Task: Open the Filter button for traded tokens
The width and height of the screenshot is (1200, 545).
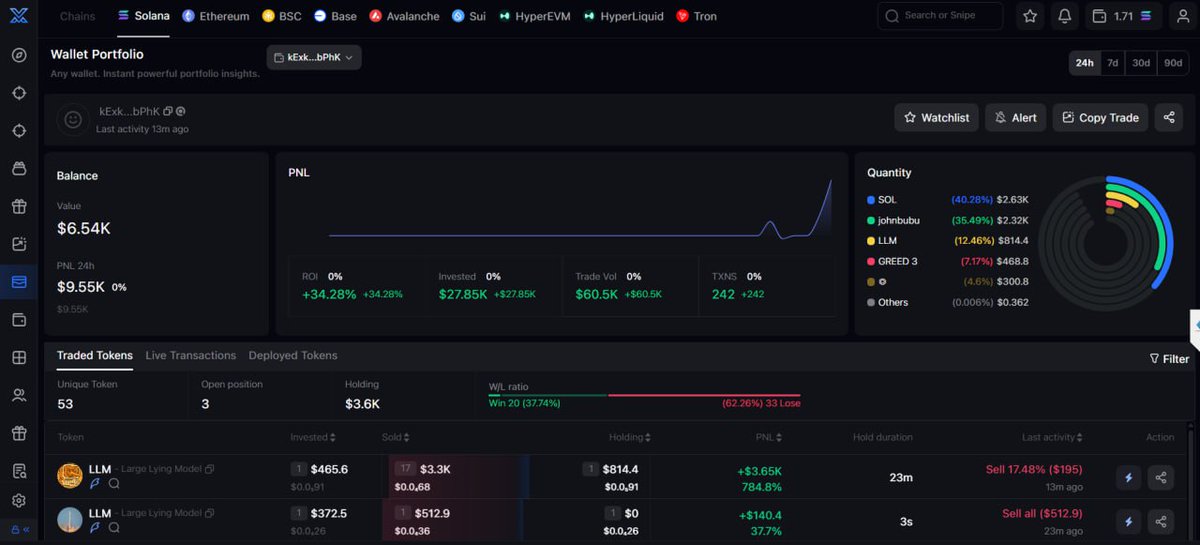Action: point(1169,358)
